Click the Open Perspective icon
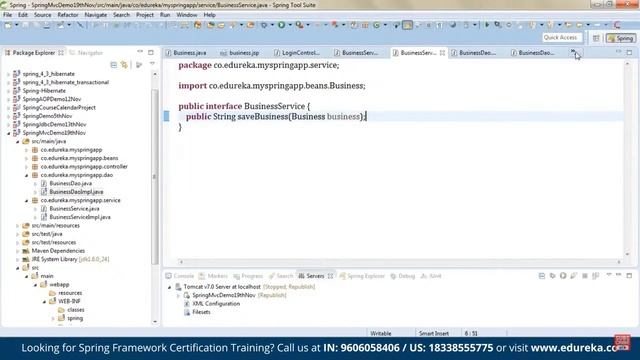Viewport: 640px width, 360px height. [596, 38]
